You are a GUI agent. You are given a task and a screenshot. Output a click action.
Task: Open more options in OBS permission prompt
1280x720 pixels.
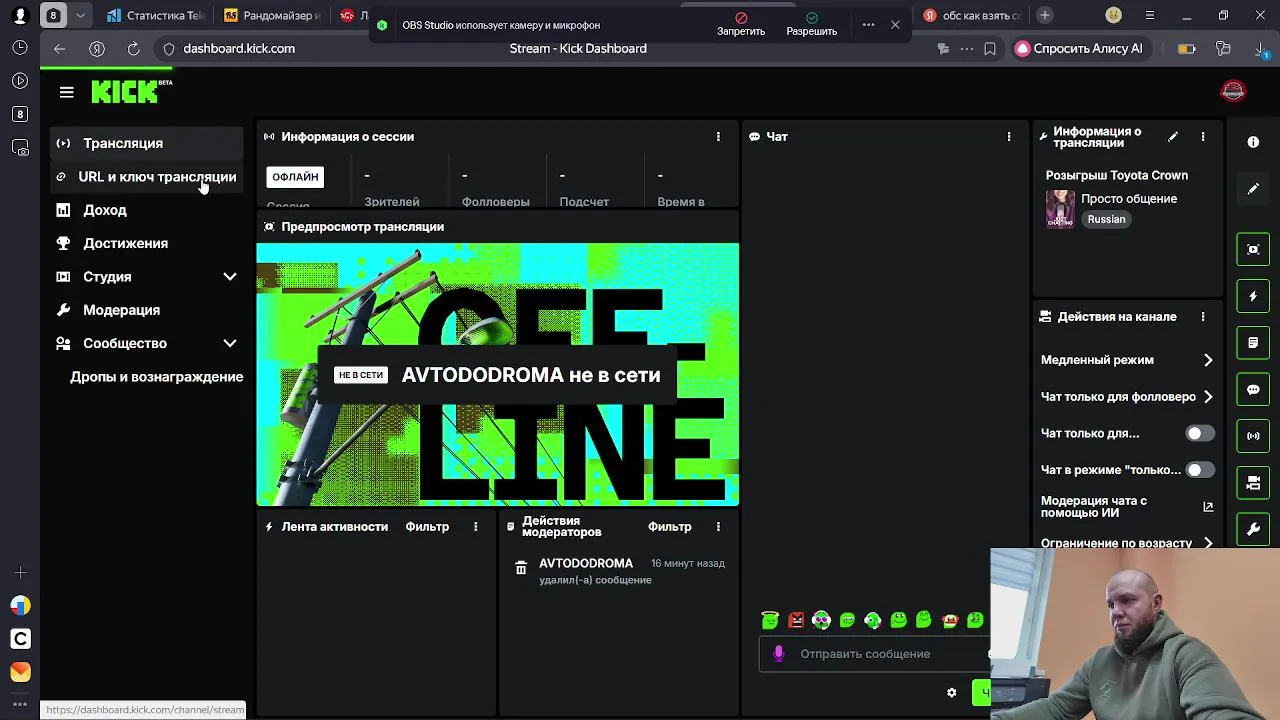click(868, 24)
